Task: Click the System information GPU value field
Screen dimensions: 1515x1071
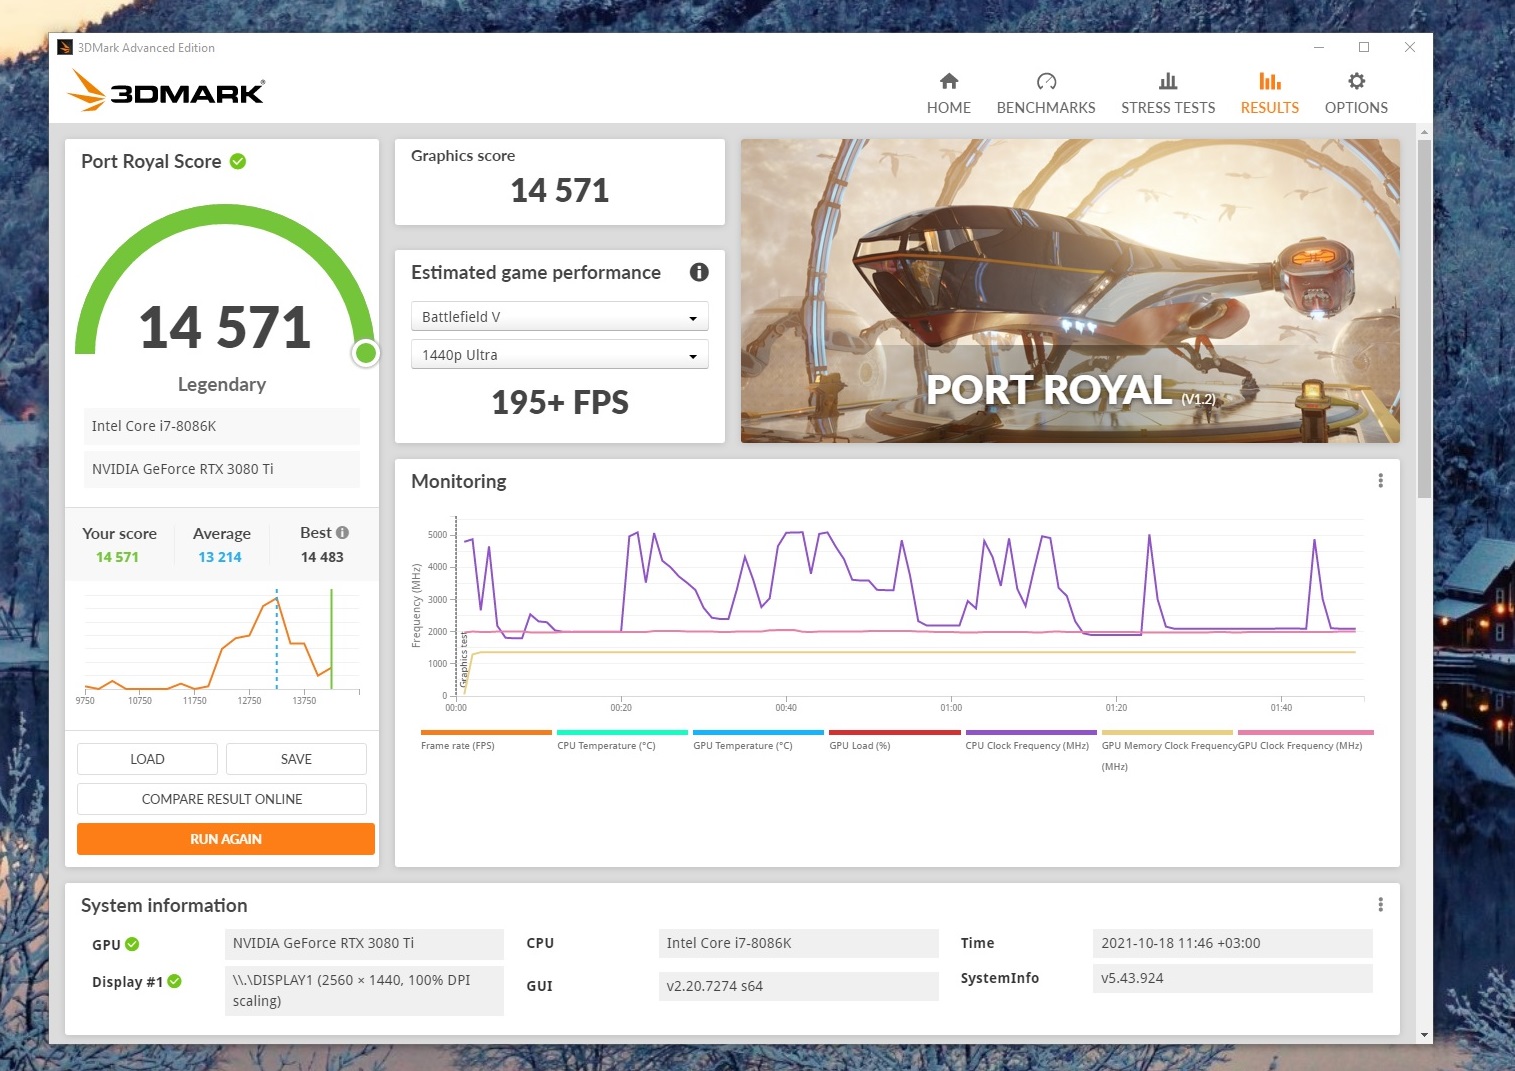Action: point(364,943)
